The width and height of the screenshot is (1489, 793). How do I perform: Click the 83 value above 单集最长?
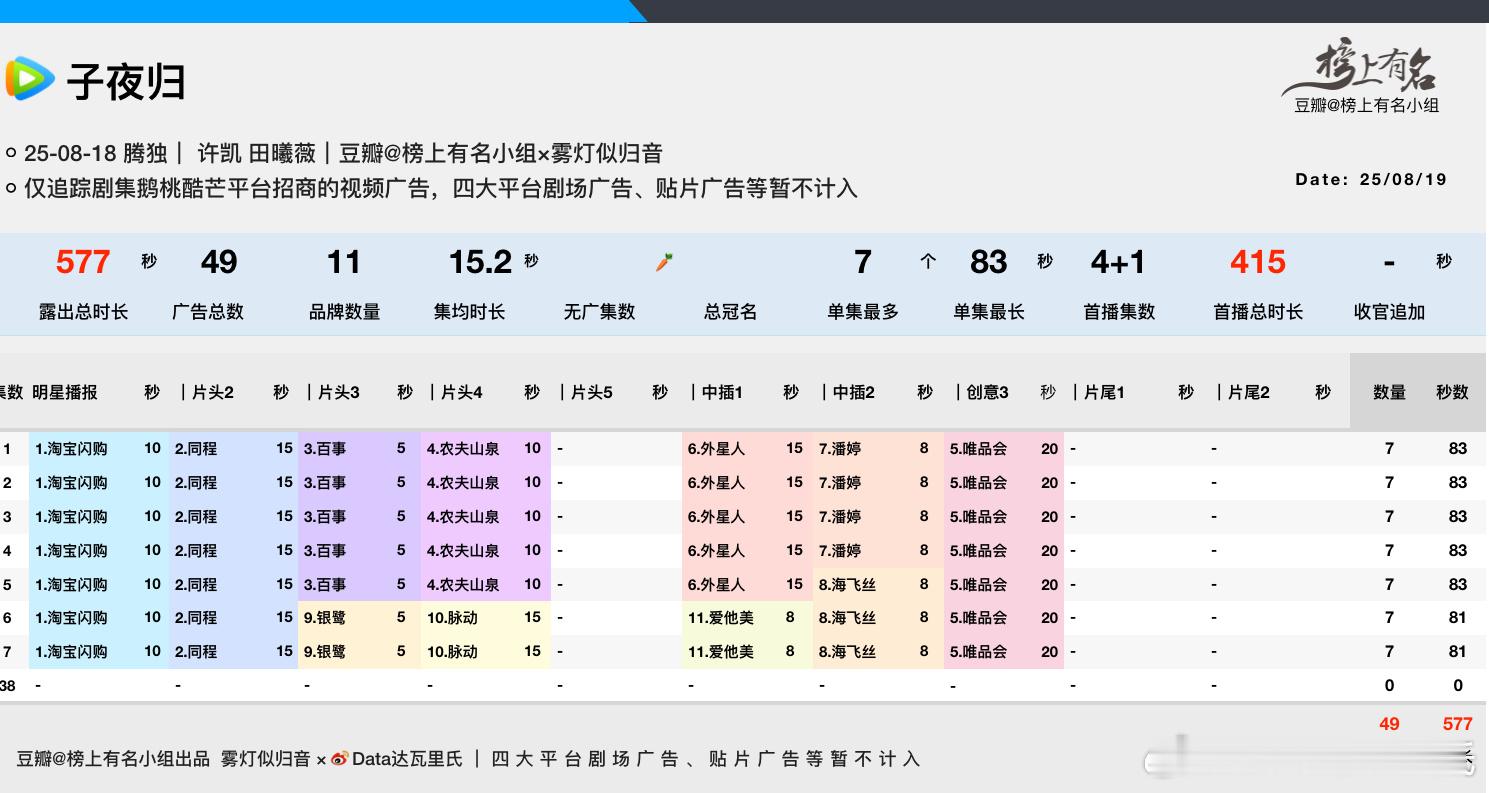point(988,262)
